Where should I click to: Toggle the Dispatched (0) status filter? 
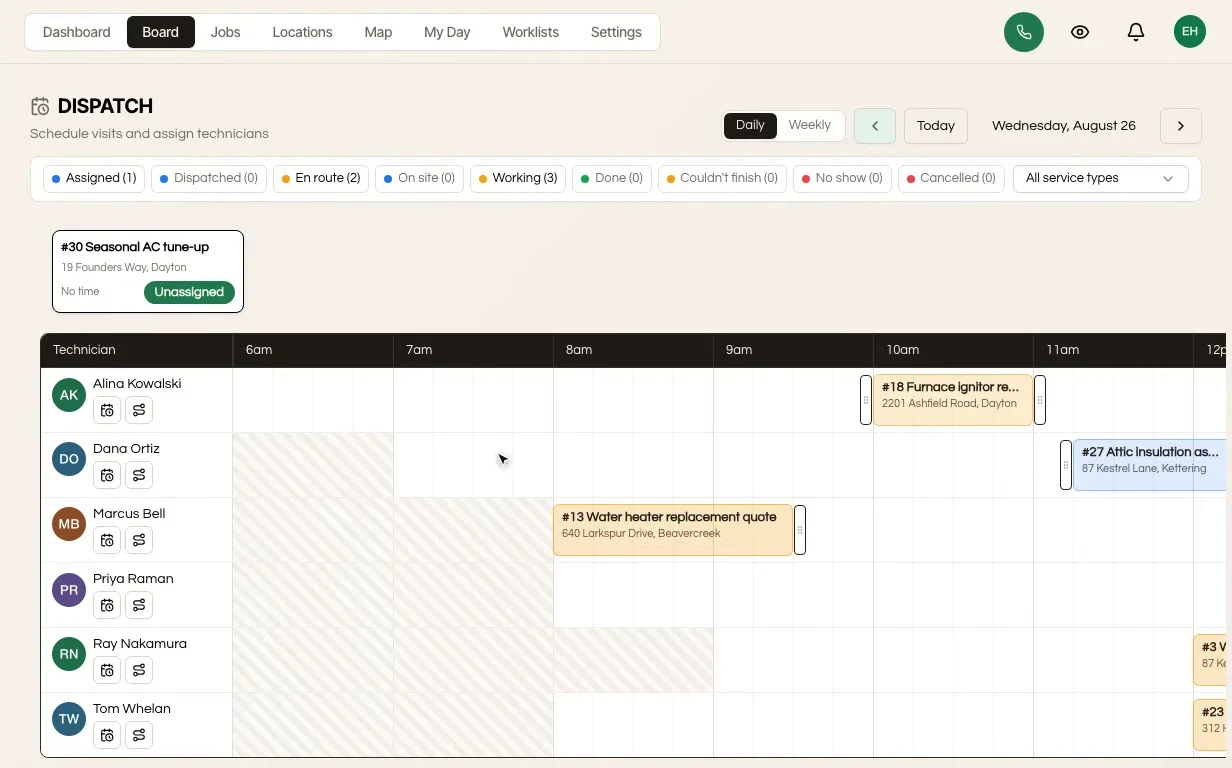click(x=209, y=178)
